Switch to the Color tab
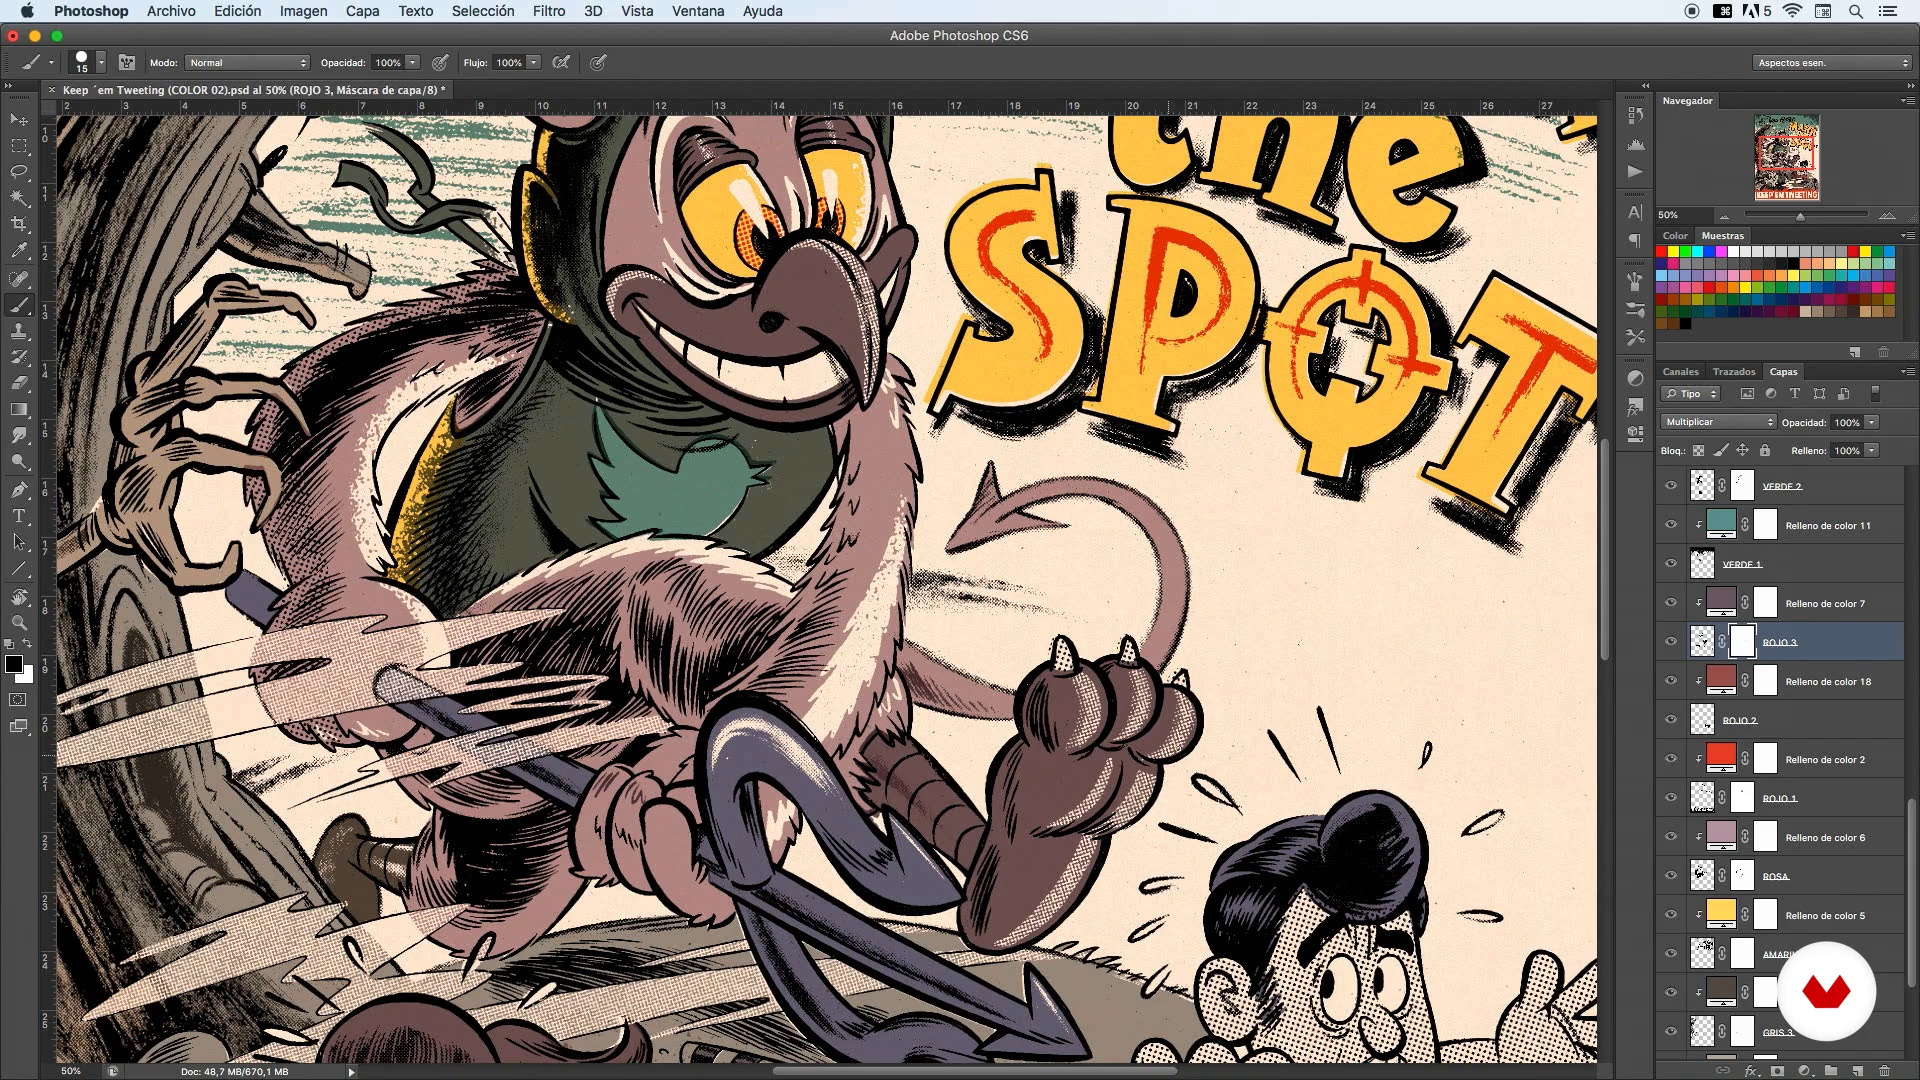The height and width of the screenshot is (1080, 1920). click(x=1675, y=236)
